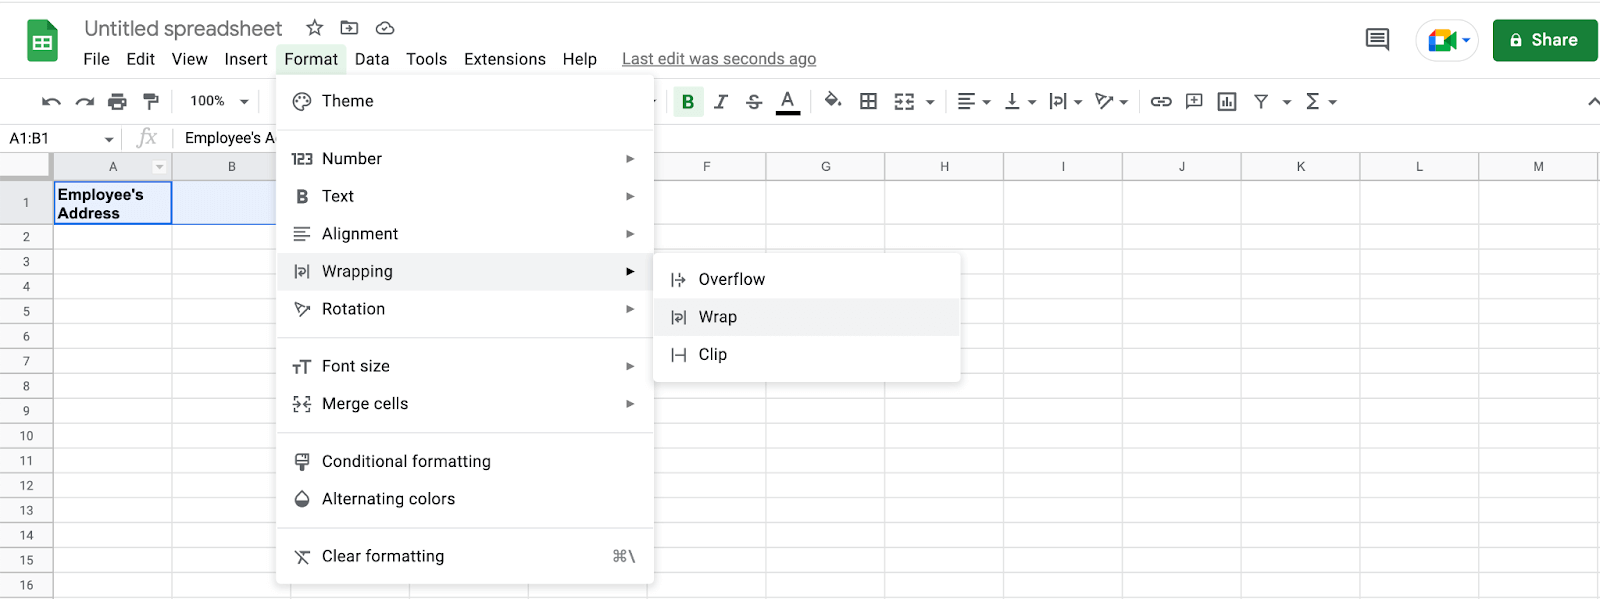Click the Borders grid icon

(868, 101)
